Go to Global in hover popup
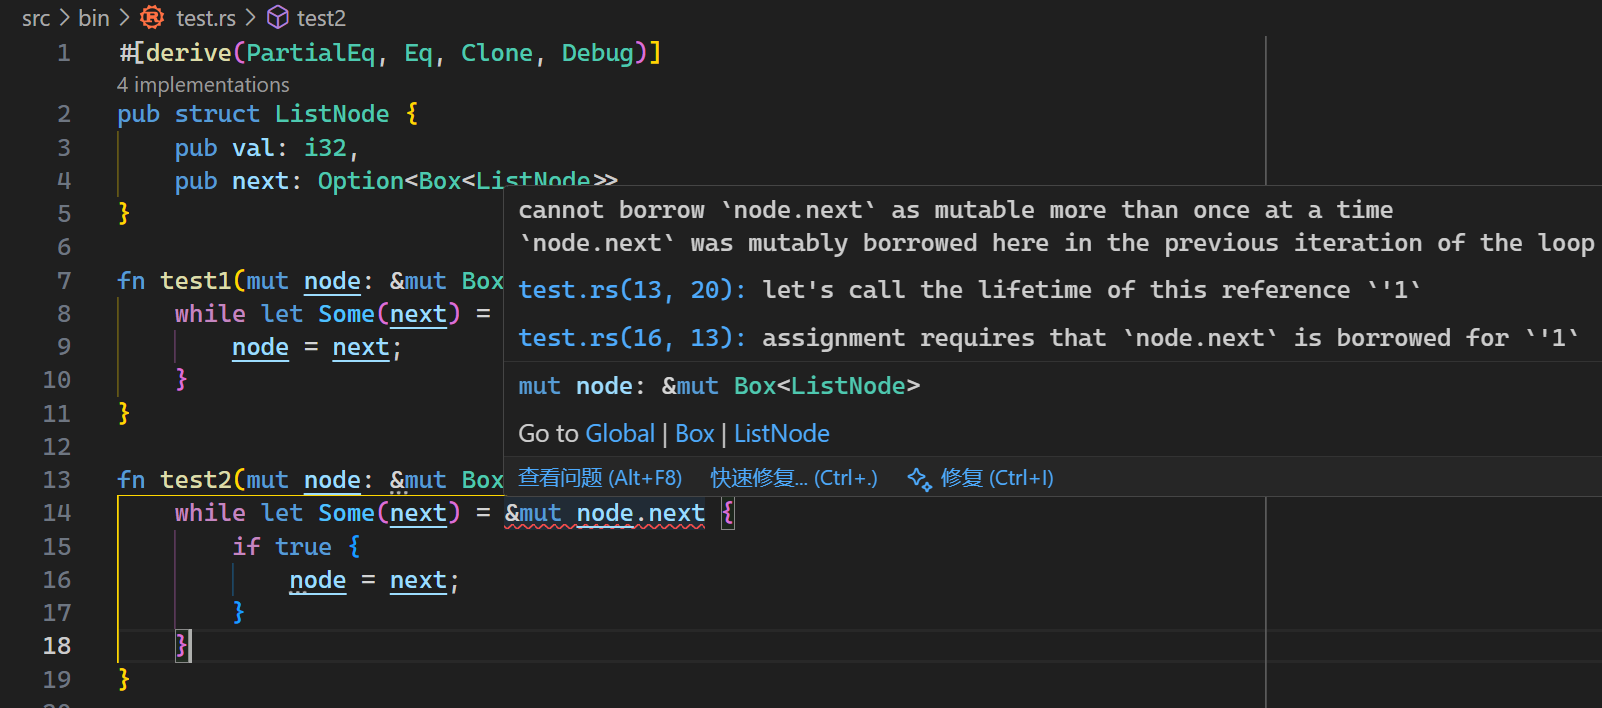Screen dimensions: 1602x708 click(620, 433)
